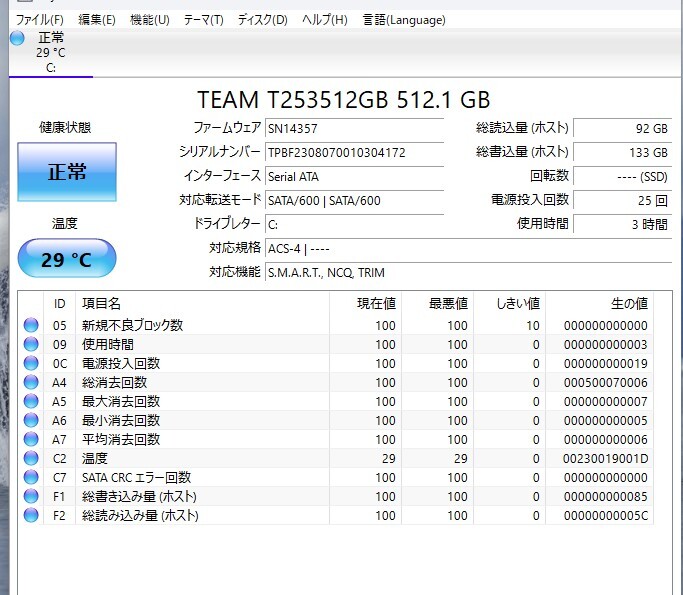Image resolution: width=683 pixels, height=595 pixels.
Task: Click the blue orb next to 電源投入回数 attribute
Action: coord(31,363)
